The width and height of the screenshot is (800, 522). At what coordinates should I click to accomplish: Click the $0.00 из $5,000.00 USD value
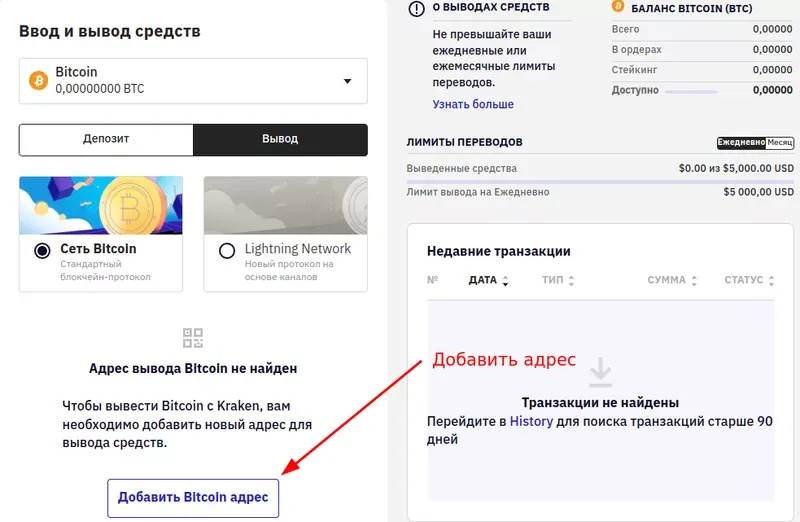click(736, 168)
